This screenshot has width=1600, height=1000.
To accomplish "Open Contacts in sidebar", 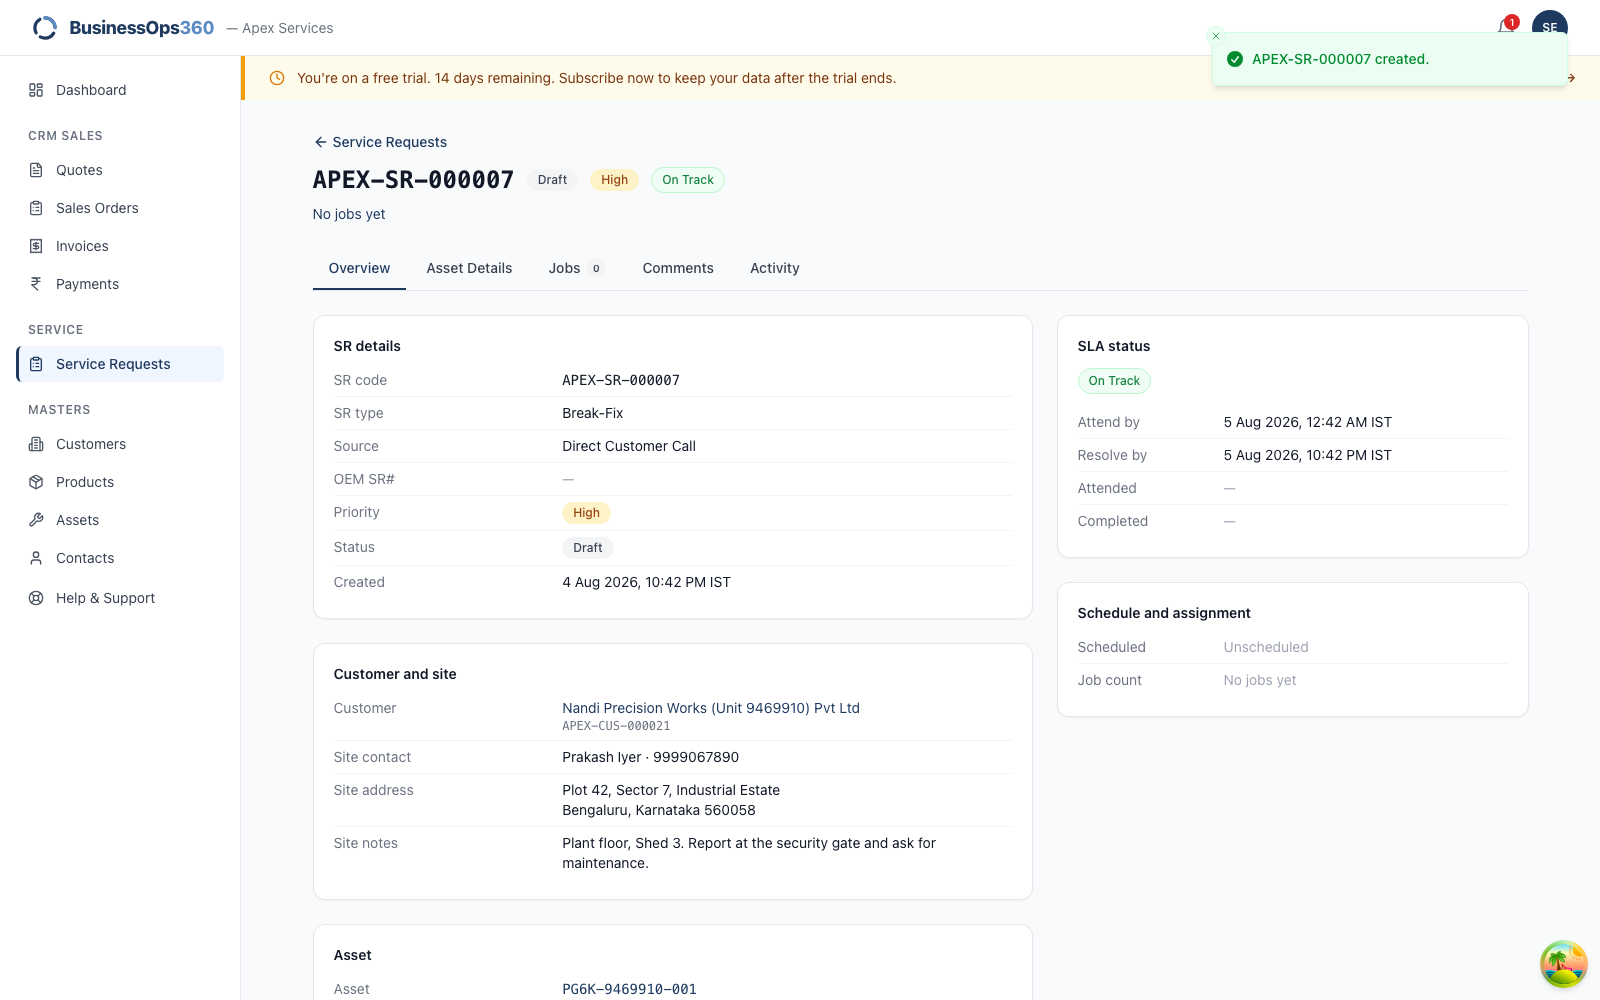I will [x=120, y=558].
